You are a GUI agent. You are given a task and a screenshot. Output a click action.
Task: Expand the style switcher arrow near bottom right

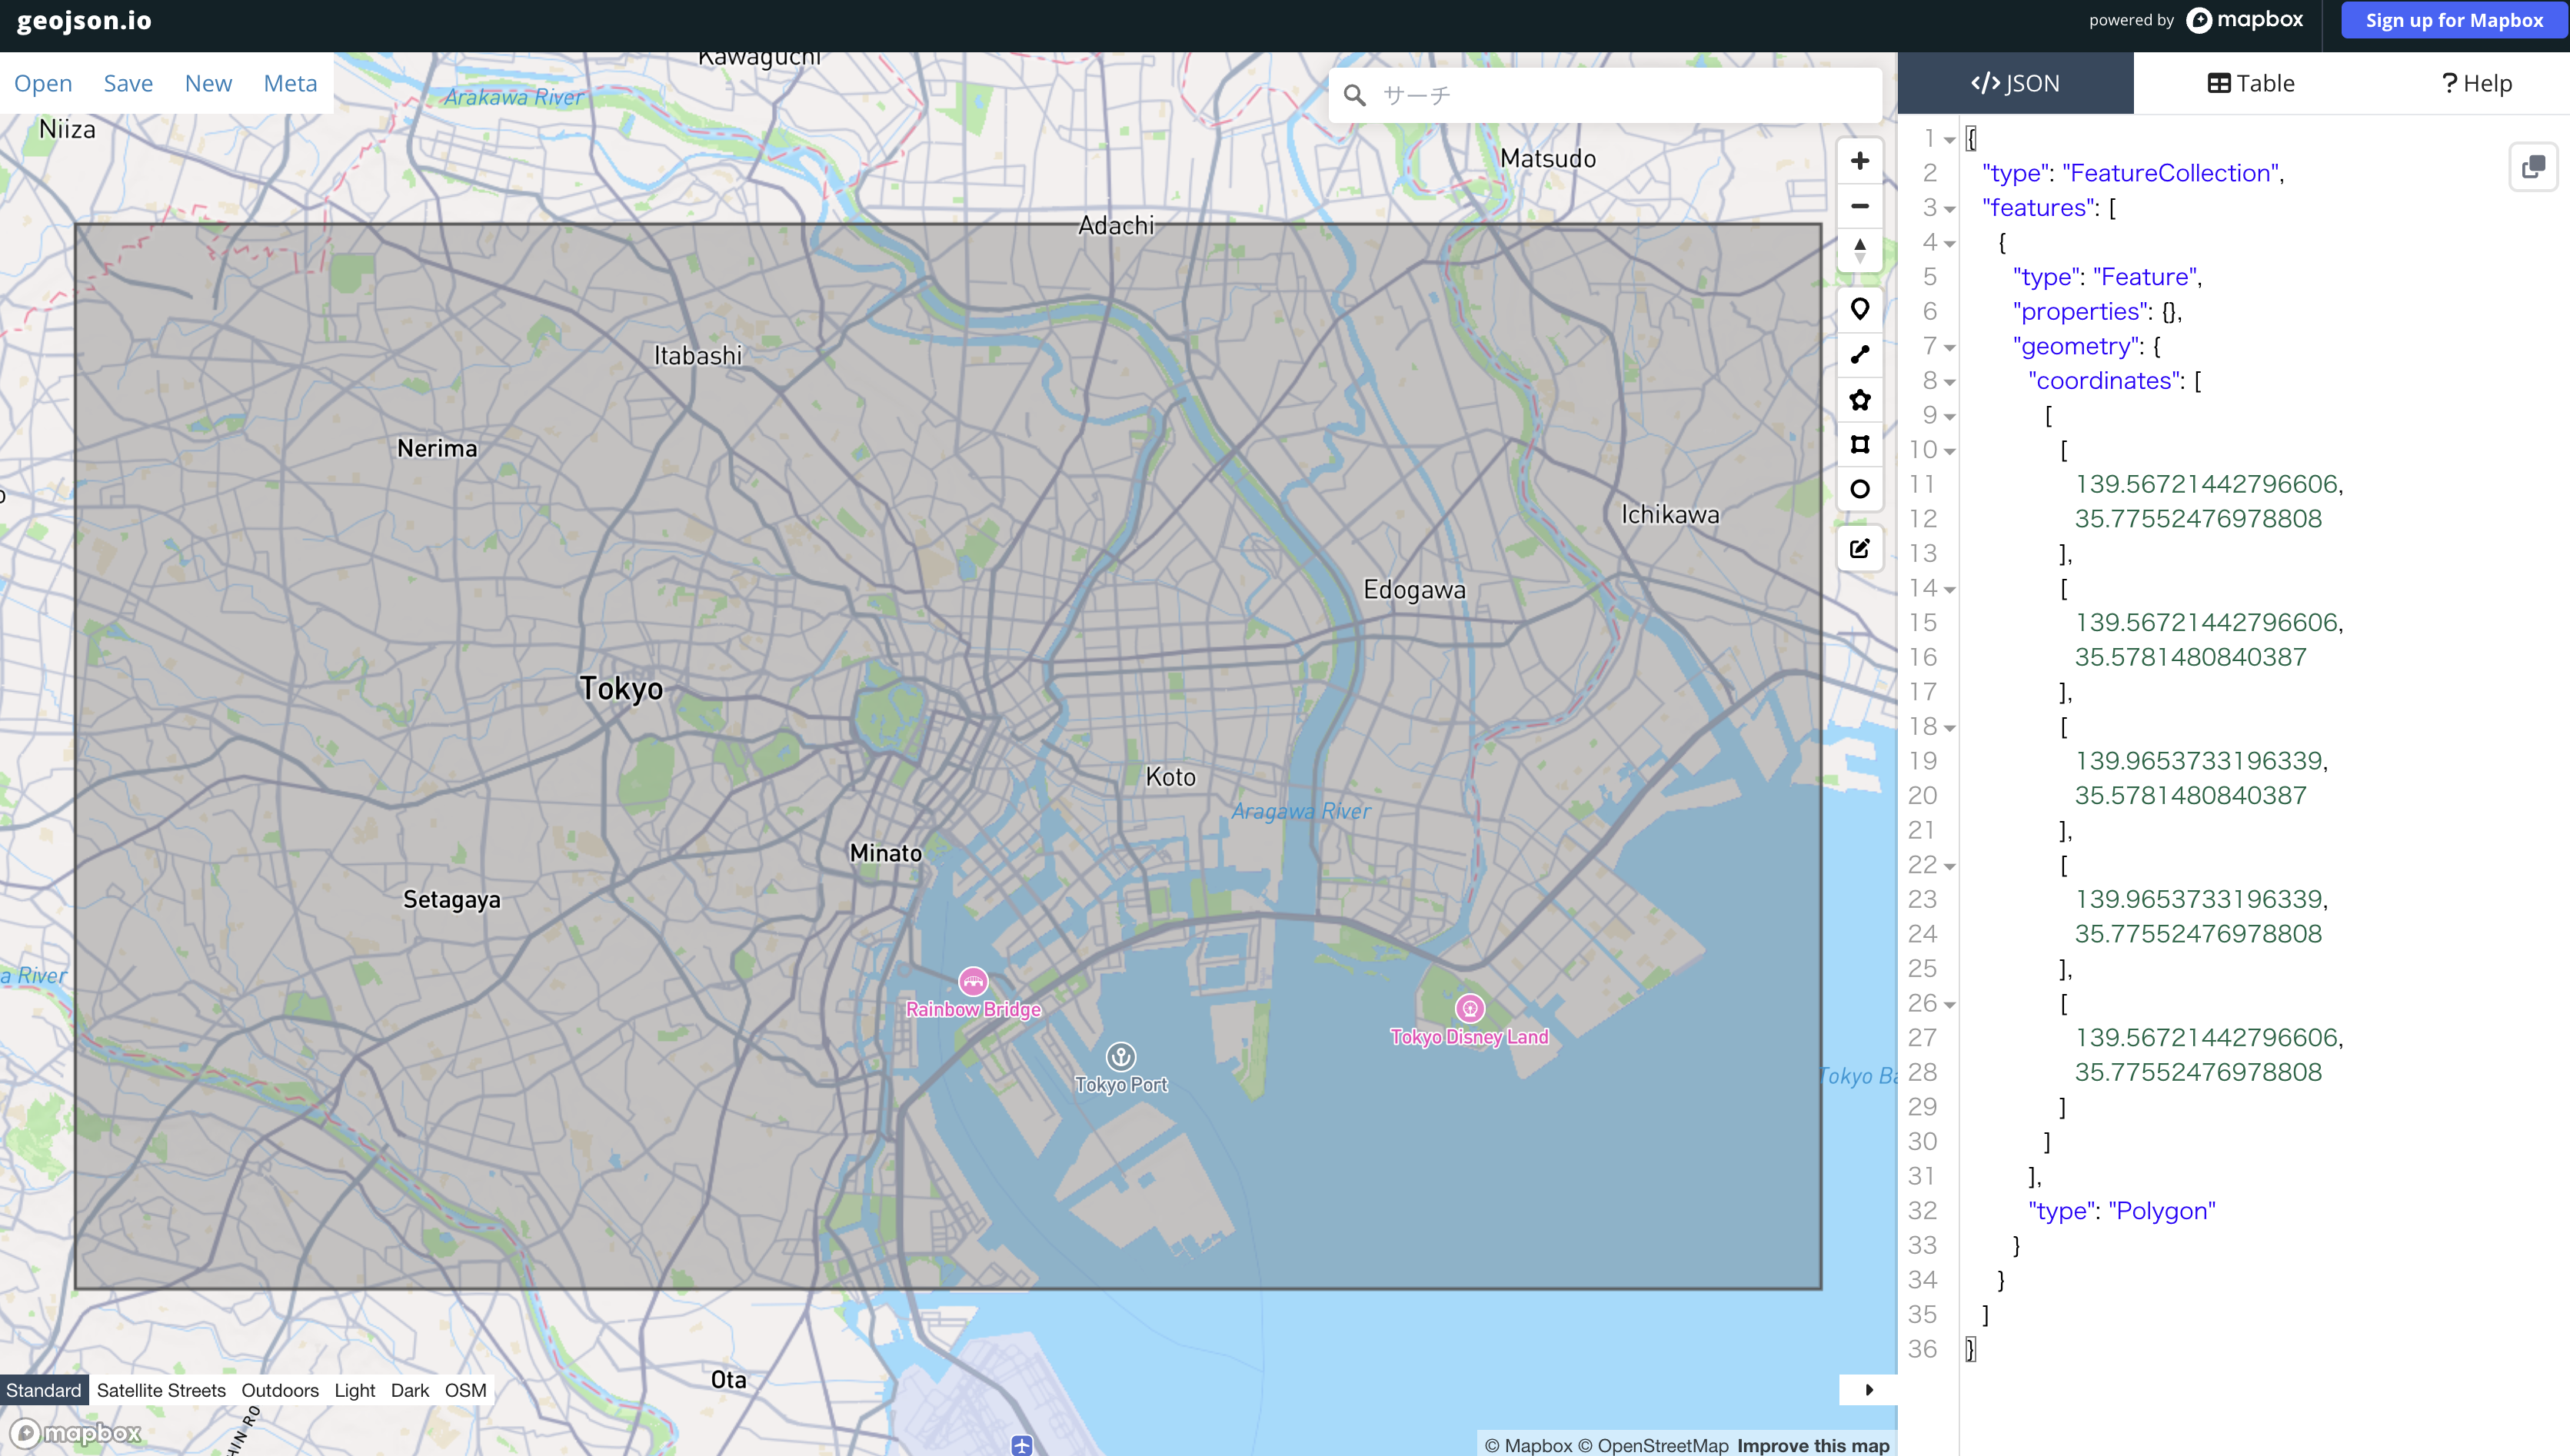click(x=1868, y=1389)
